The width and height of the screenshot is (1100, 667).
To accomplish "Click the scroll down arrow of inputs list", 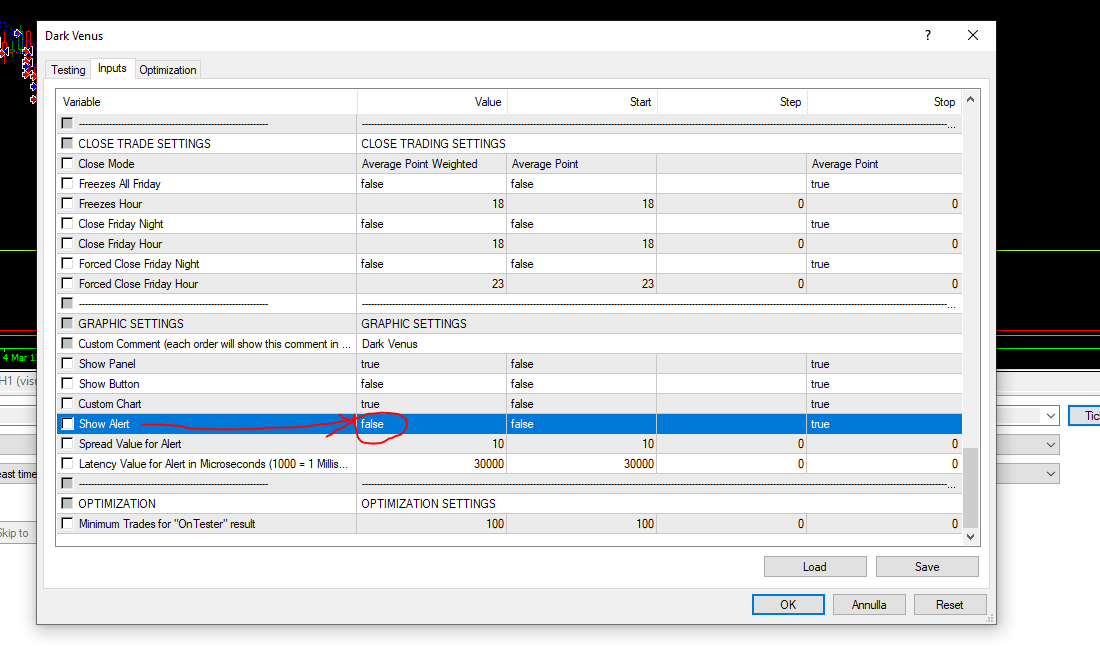I will [971, 537].
